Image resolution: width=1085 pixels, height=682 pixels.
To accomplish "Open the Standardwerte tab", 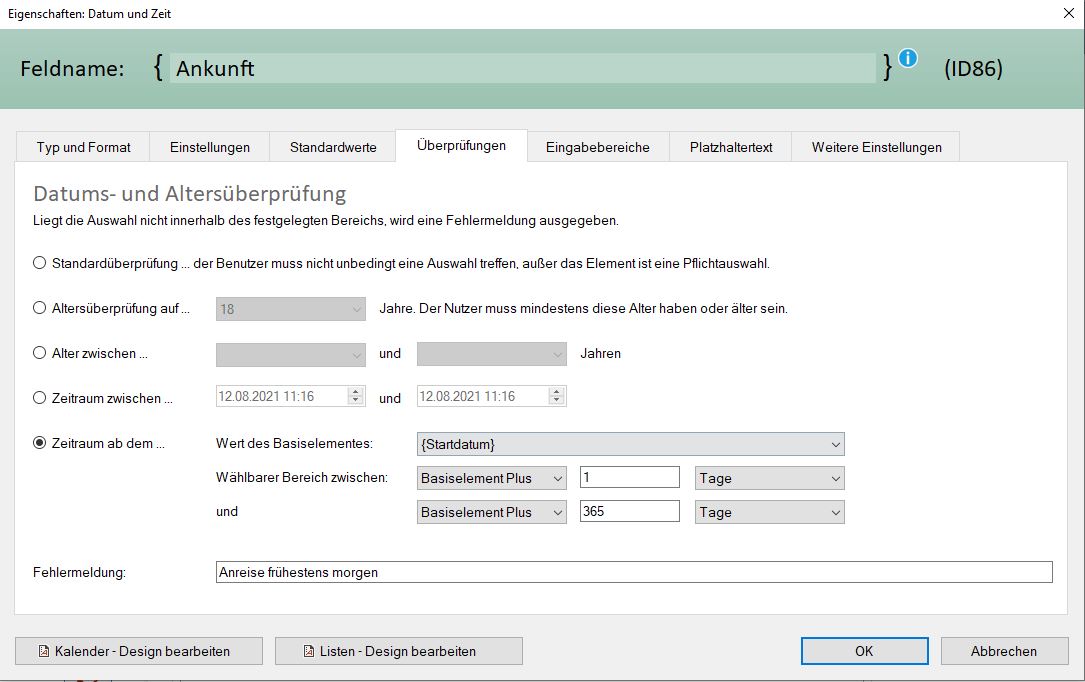I will [333, 147].
